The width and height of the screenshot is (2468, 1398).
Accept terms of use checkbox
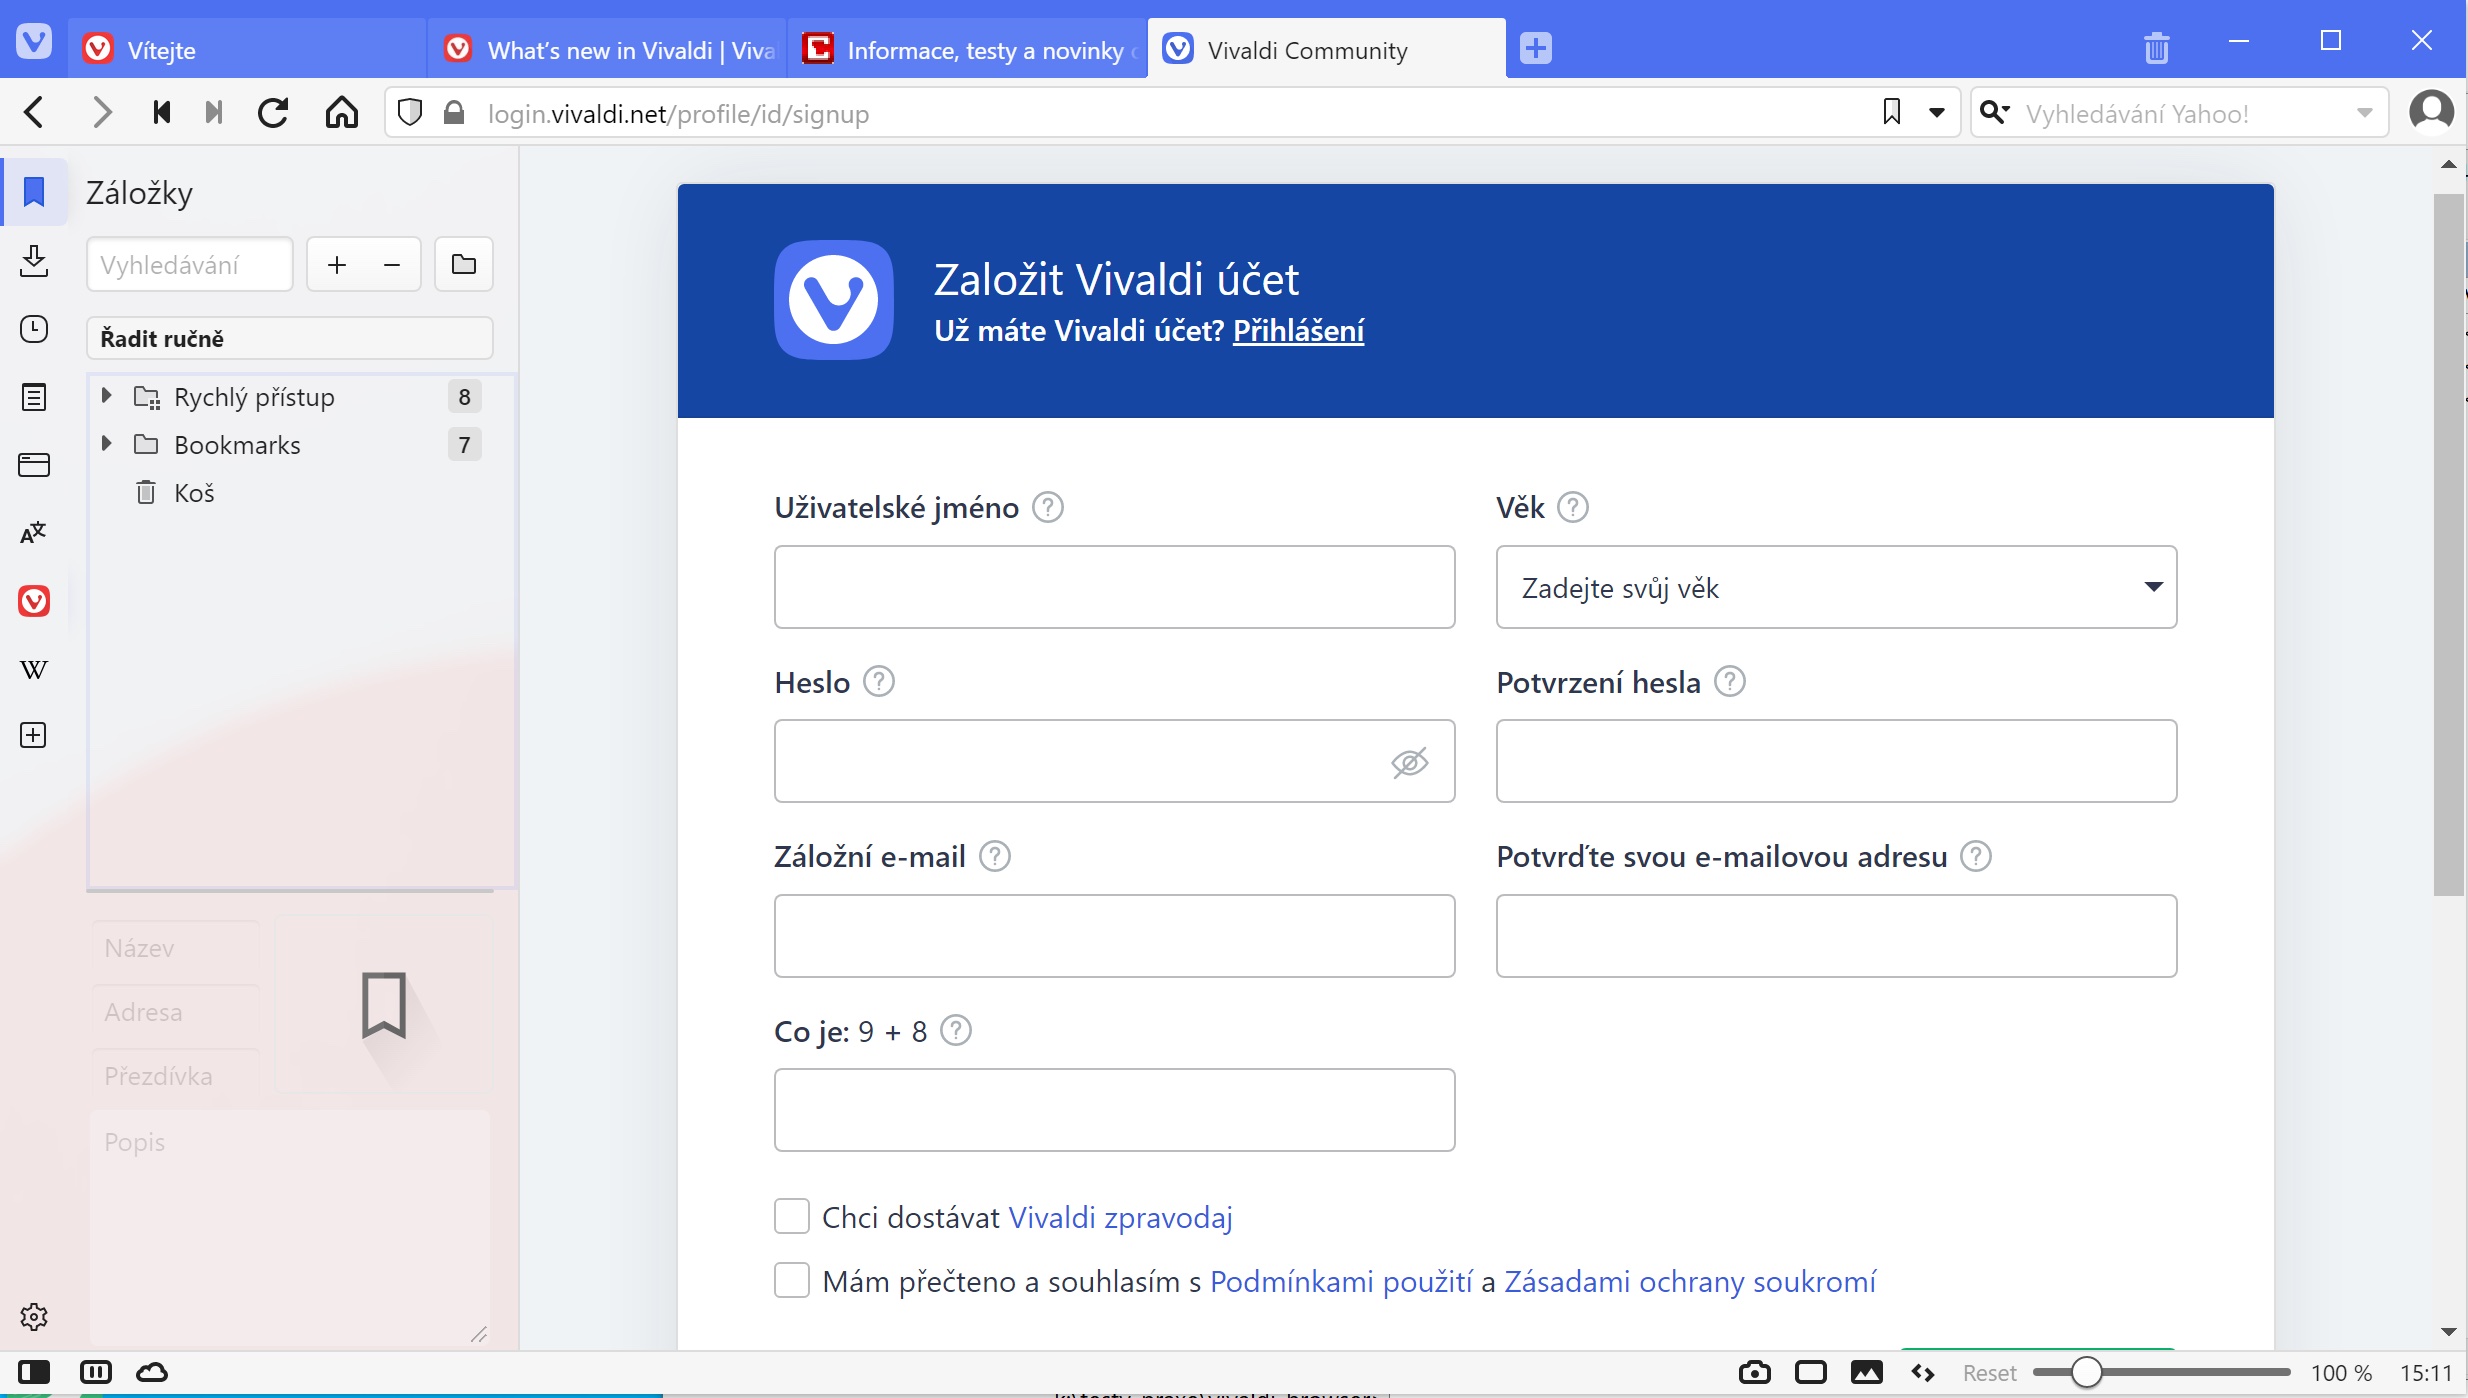[x=792, y=1281]
